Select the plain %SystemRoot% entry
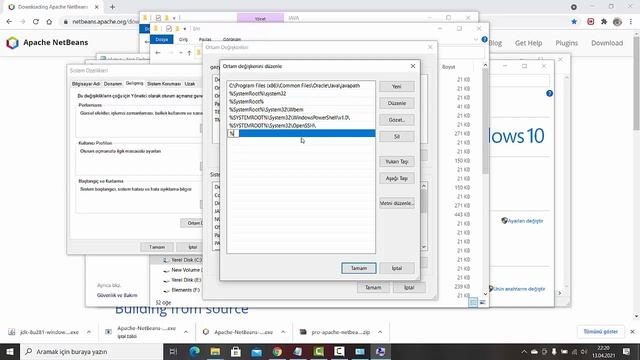The width and height of the screenshot is (640, 360). tap(301, 102)
